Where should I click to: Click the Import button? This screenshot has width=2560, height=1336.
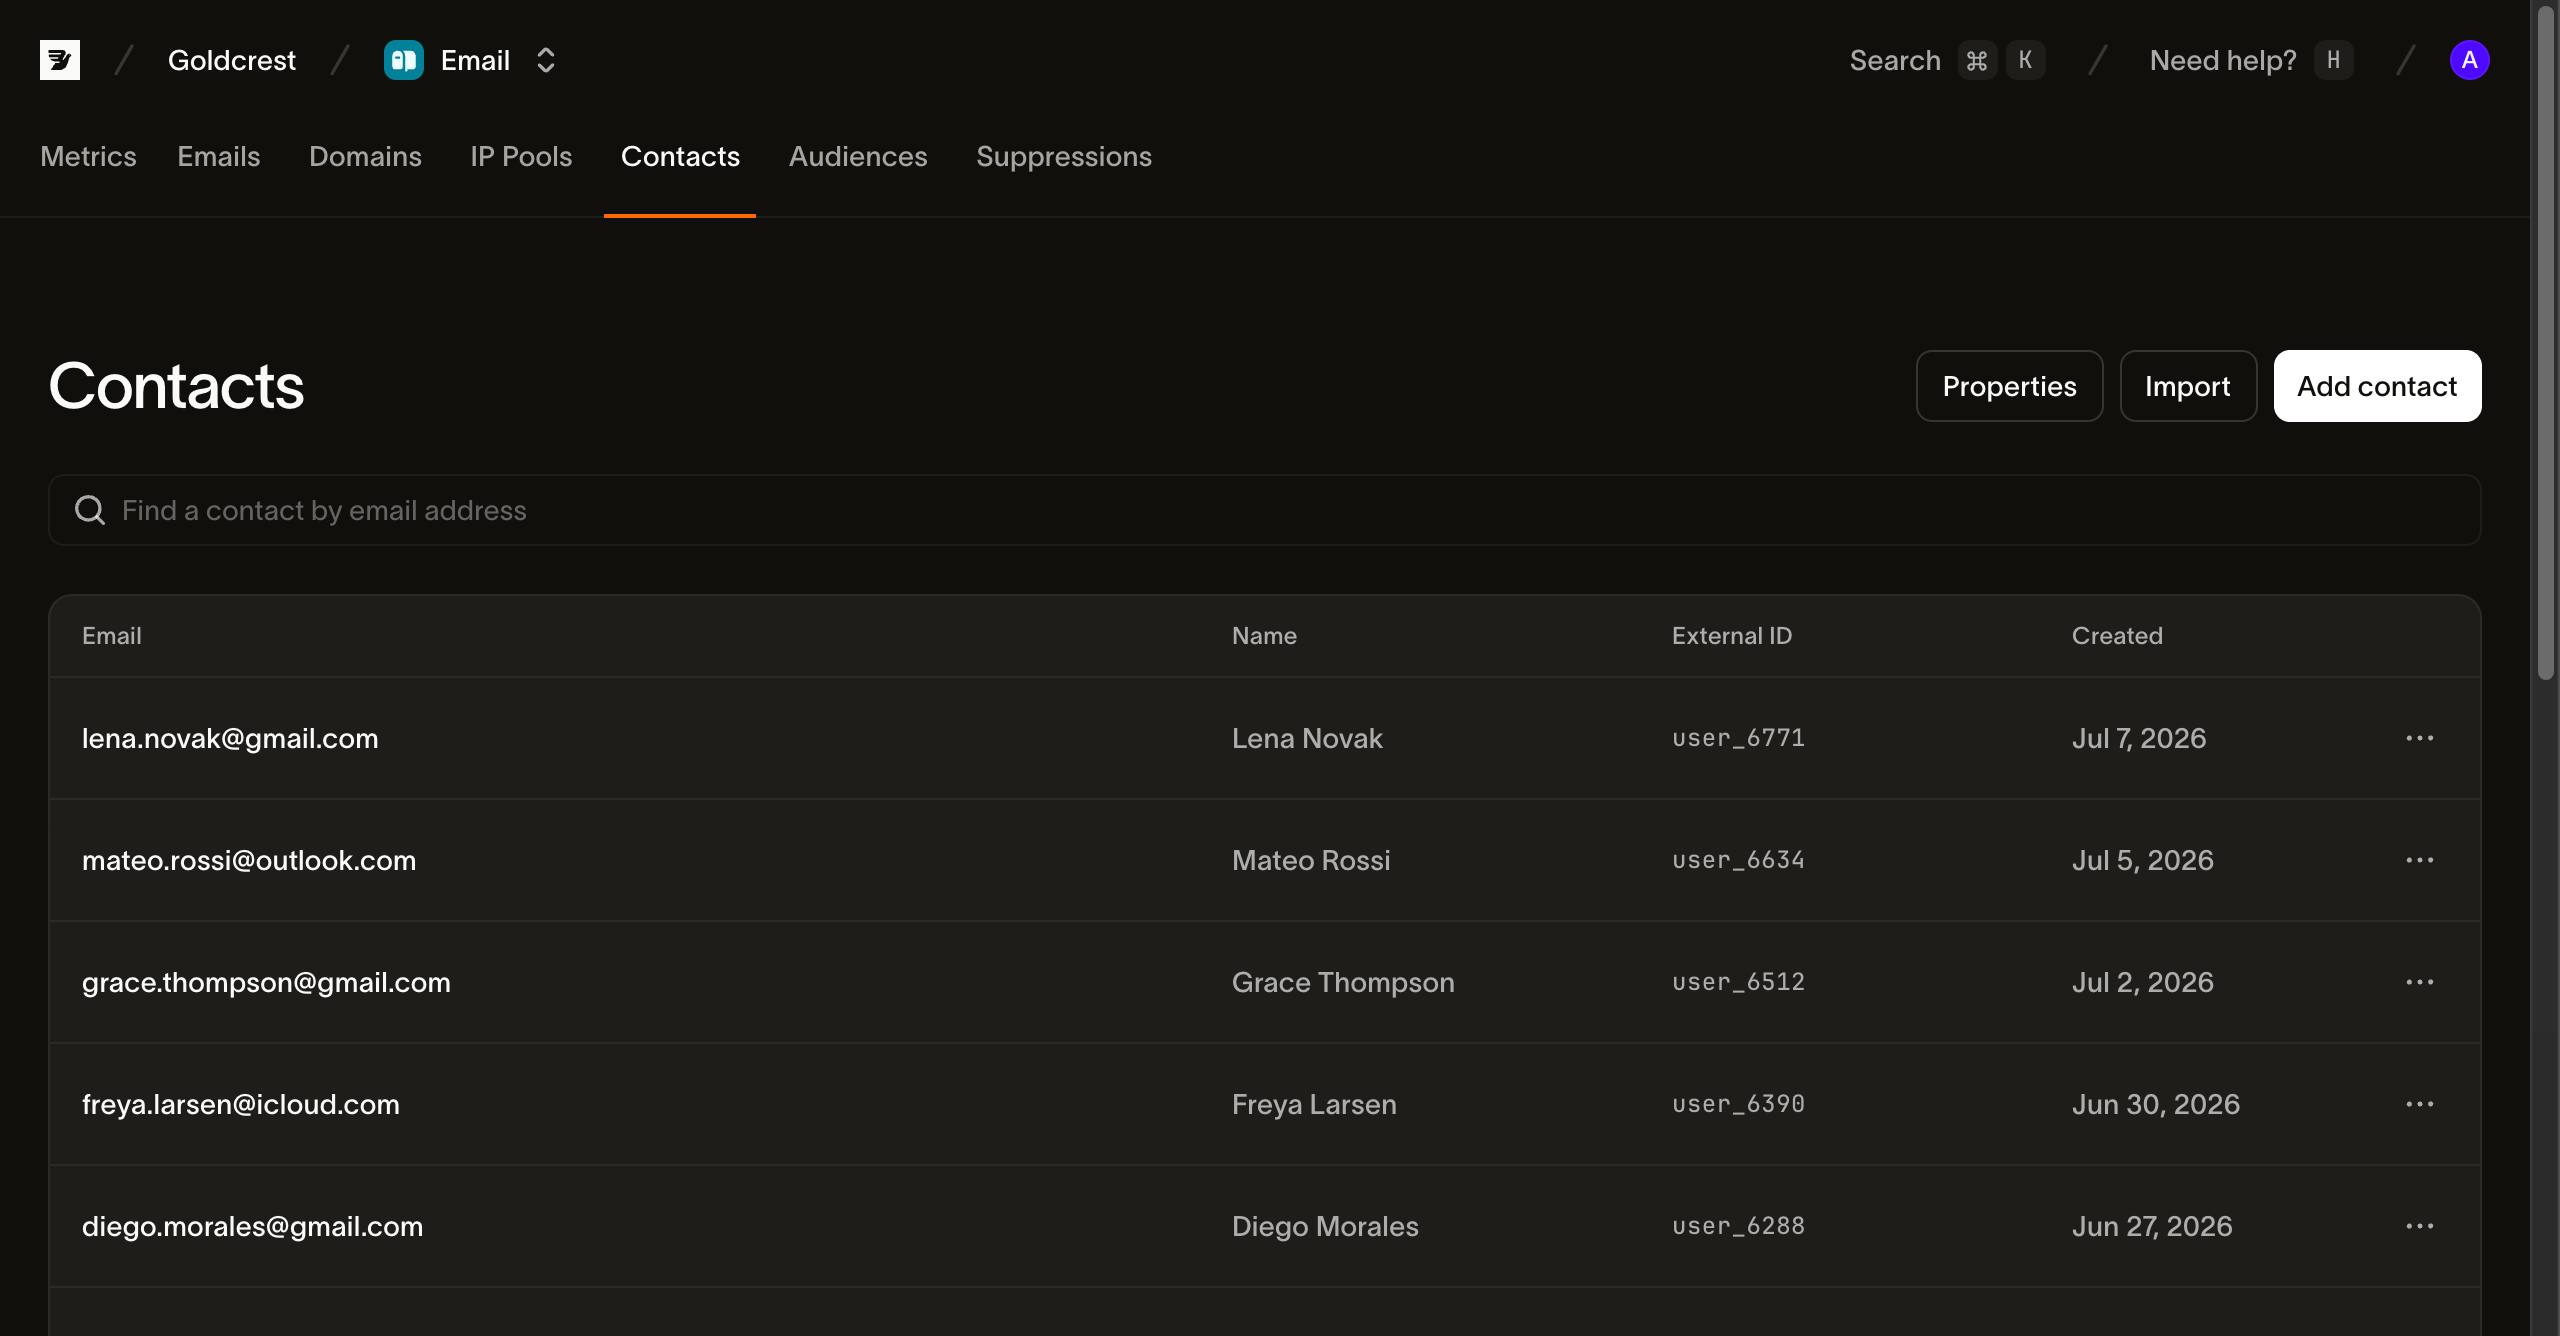(x=2188, y=386)
